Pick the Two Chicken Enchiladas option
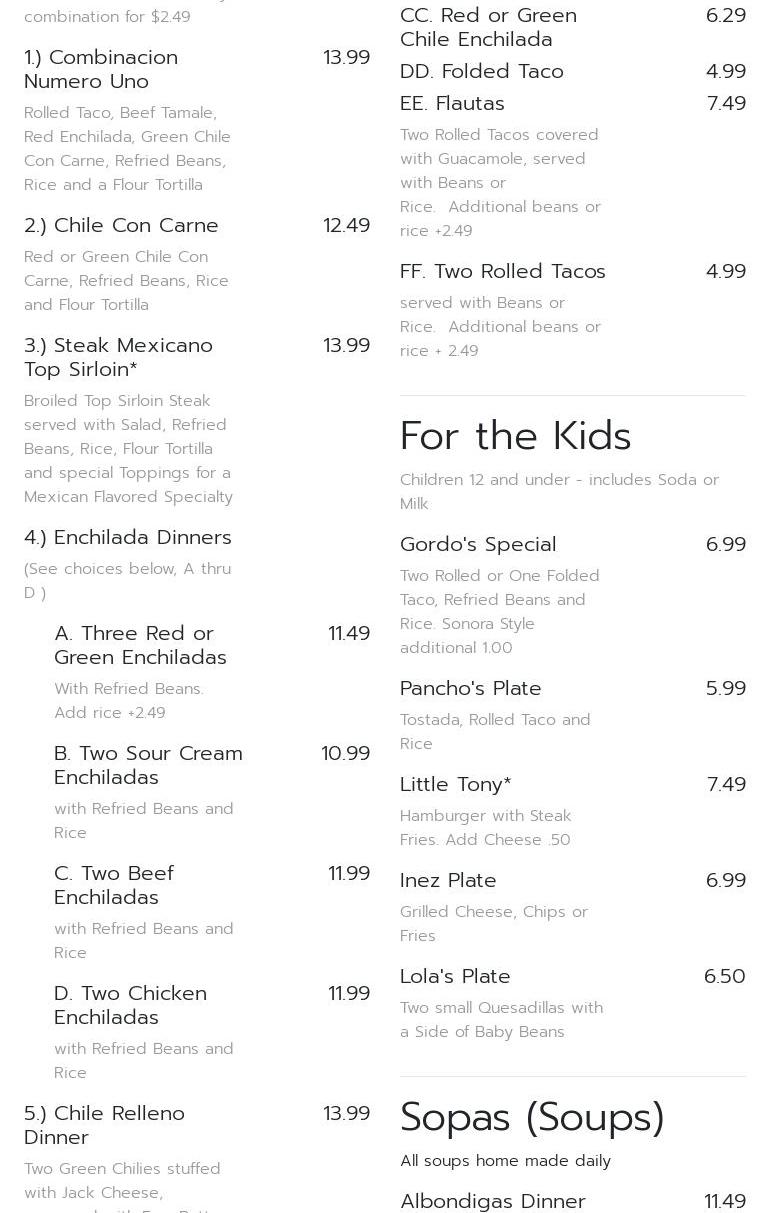The width and height of the screenshot is (770, 1213). tap(130, 1005)
